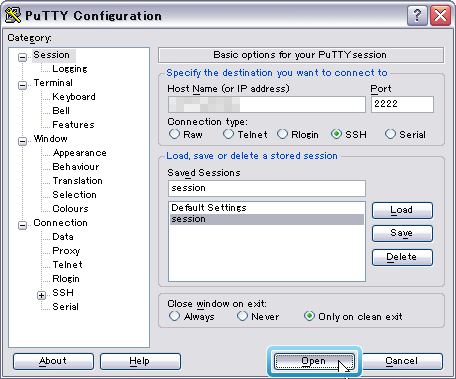This screenshot has width=456, height=379.
Task: Load the selected saved session
Action: click(x=402, y=210)
